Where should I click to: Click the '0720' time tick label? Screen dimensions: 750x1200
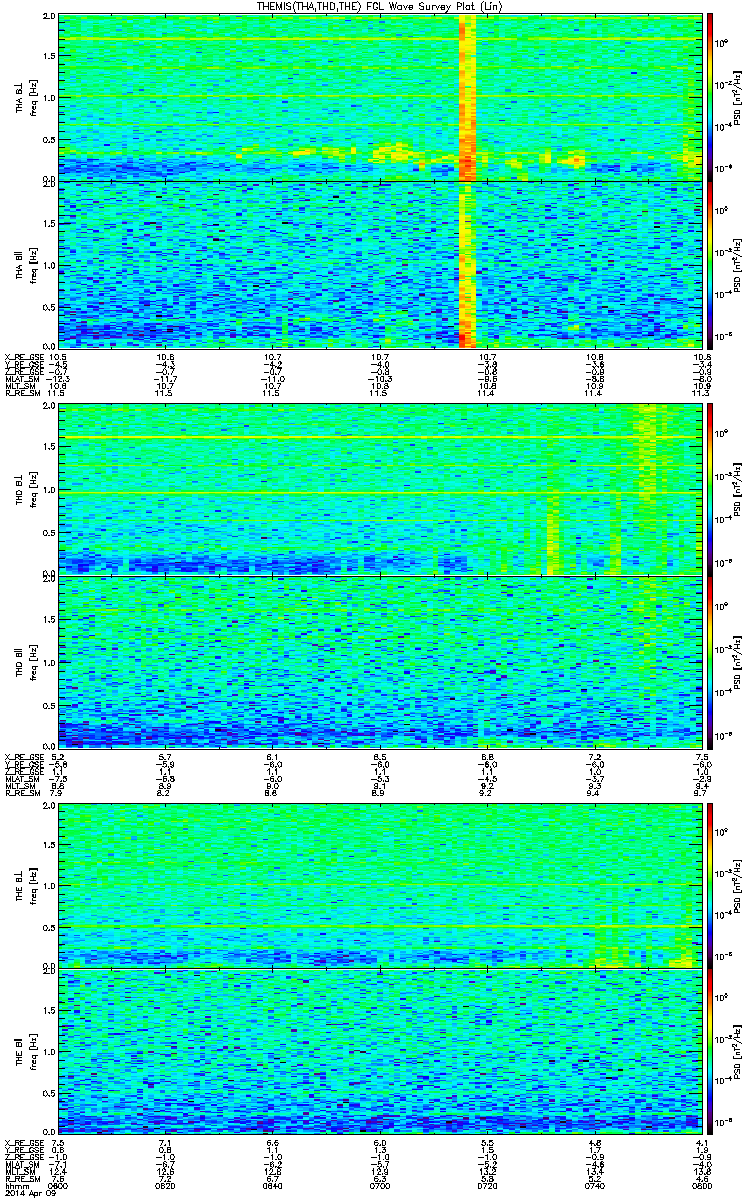point(487,1185)
